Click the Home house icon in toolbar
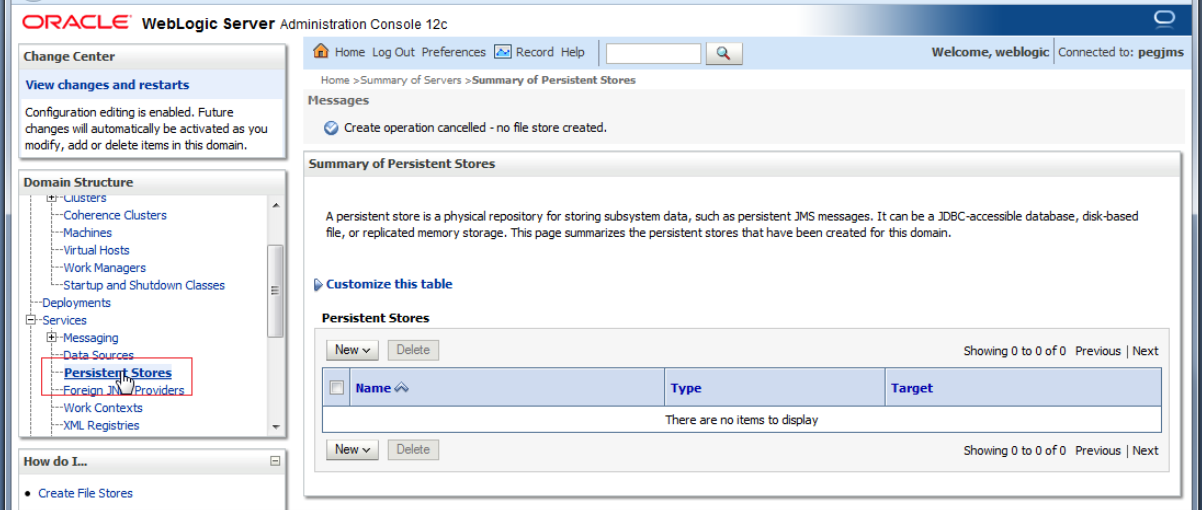 [x=321, y=52]
